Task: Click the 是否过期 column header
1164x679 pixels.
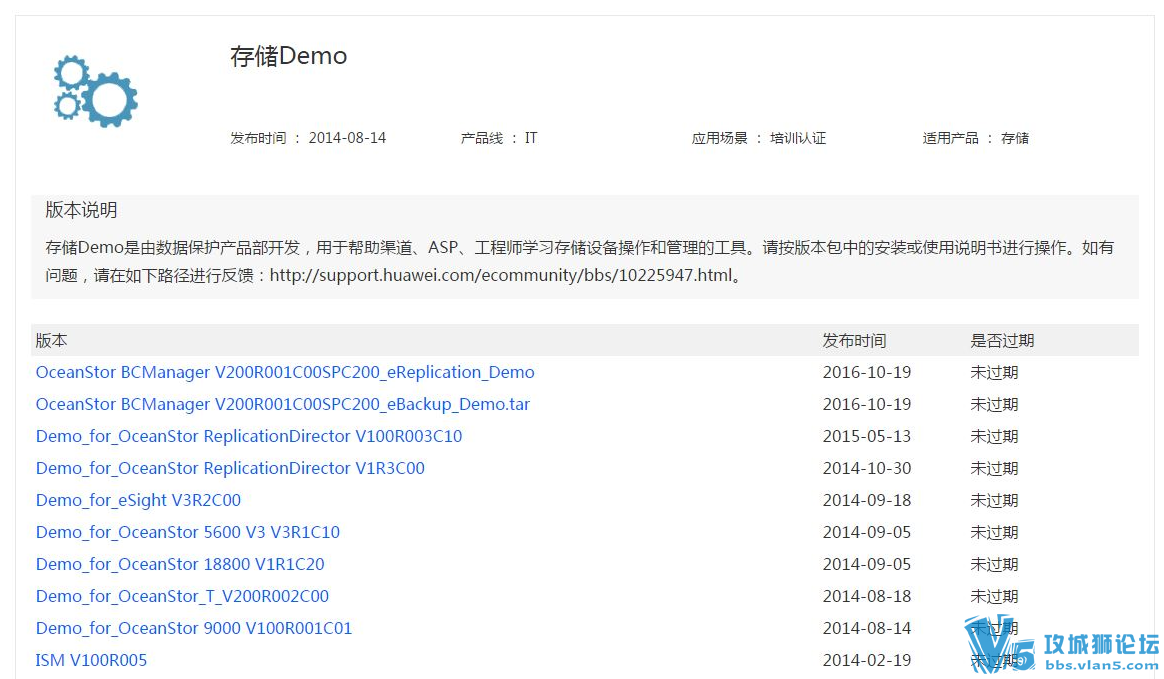Action: (x=1002, y=341)
